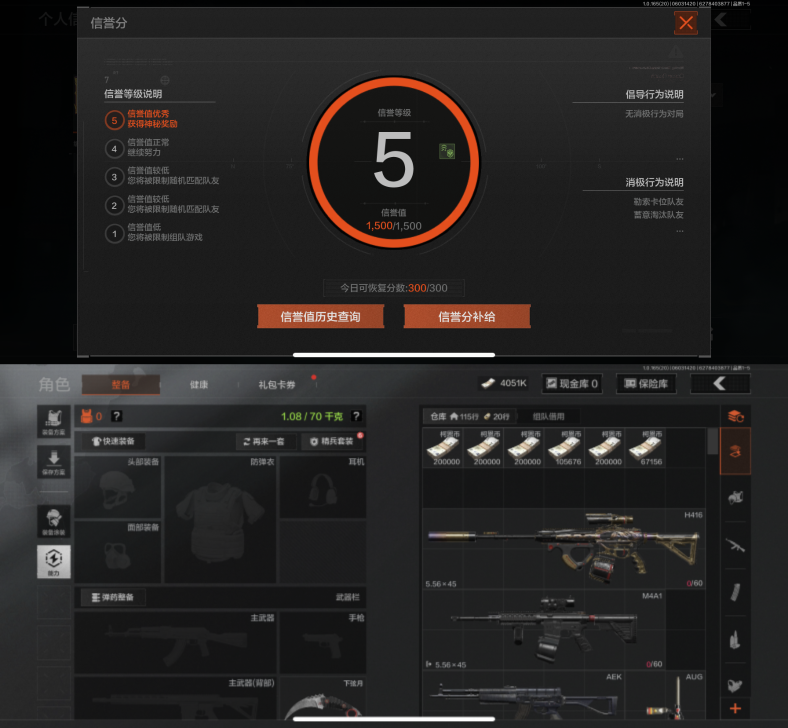Select the H416 rifle in warehouse

[x=563, y=549]
